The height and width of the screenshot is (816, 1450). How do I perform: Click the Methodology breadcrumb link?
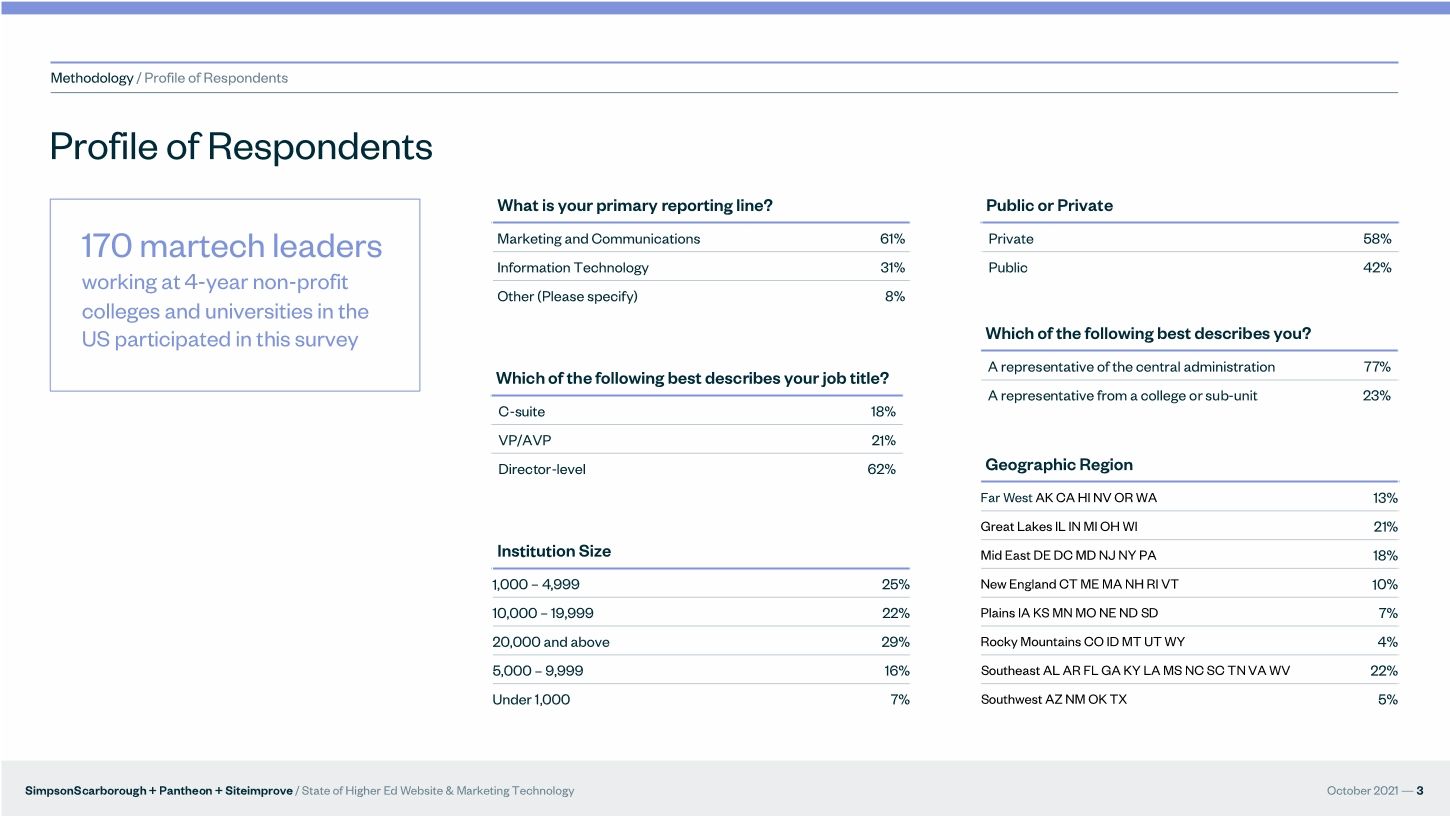click(91, 77)
